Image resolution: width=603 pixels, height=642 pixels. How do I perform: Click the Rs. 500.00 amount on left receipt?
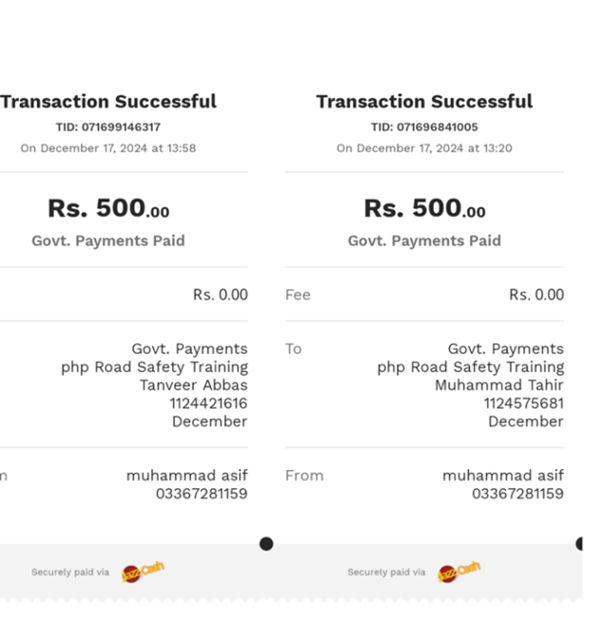(x=108, y=209)
